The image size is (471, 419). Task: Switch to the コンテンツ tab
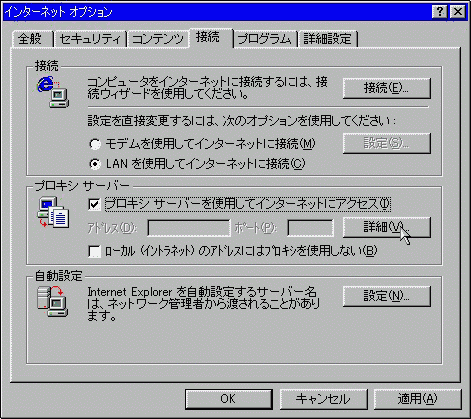tap(158, 39)
